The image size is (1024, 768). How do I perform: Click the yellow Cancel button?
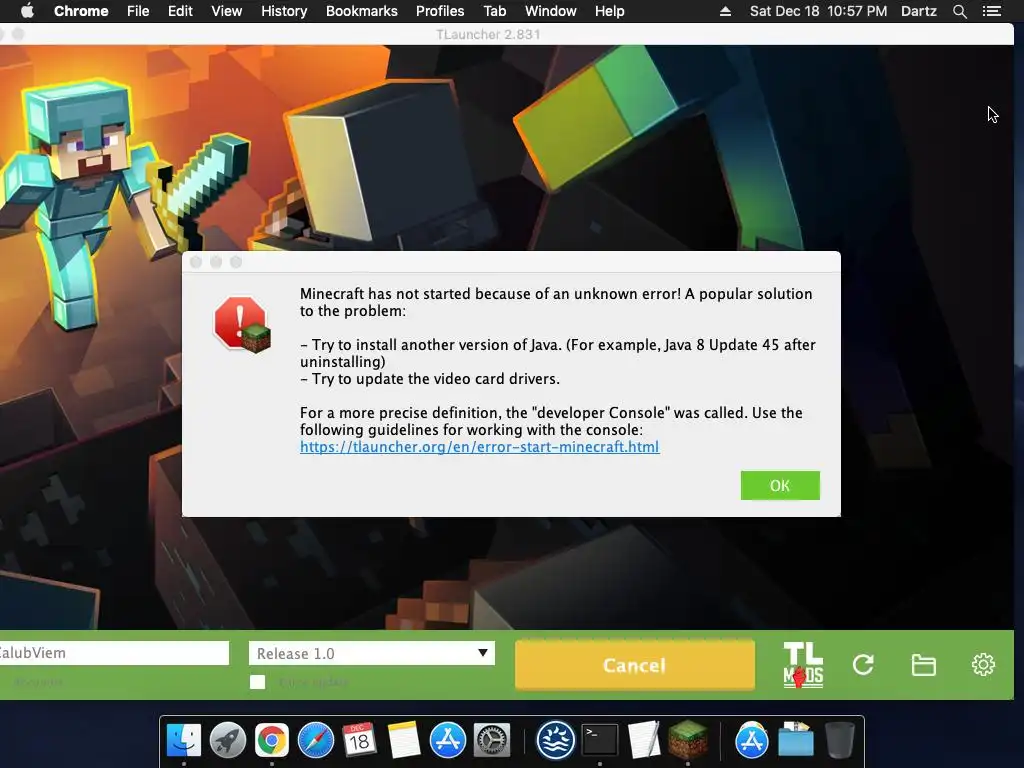635,665
